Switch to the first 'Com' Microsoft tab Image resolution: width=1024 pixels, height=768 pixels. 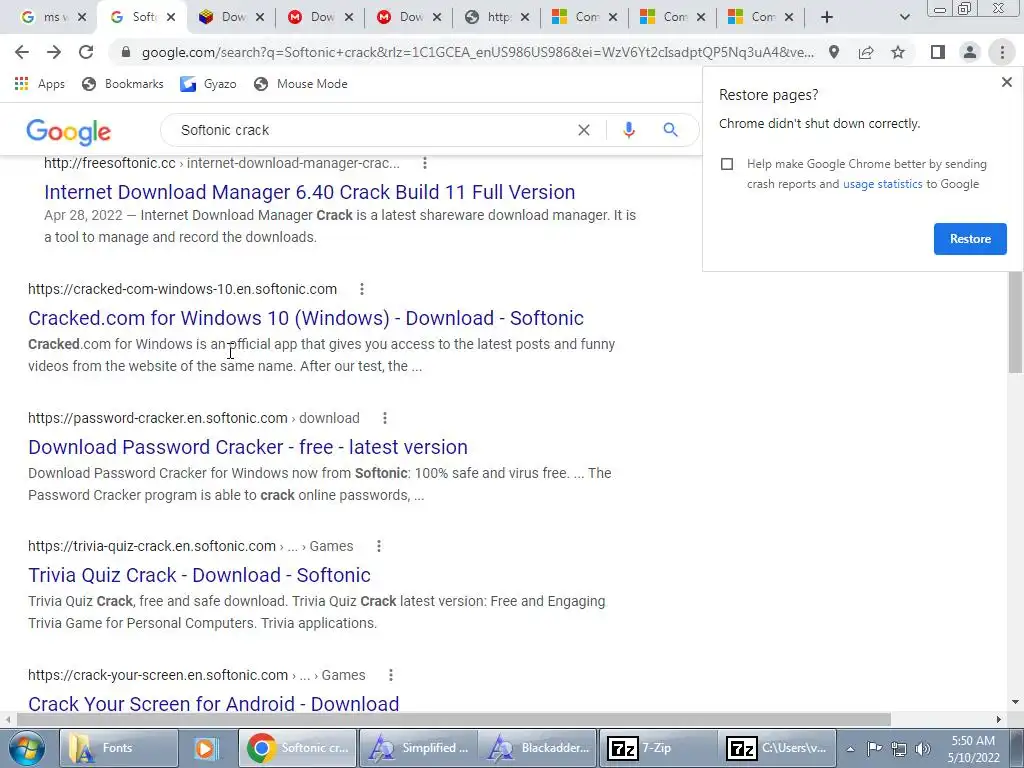click(585, 18)
